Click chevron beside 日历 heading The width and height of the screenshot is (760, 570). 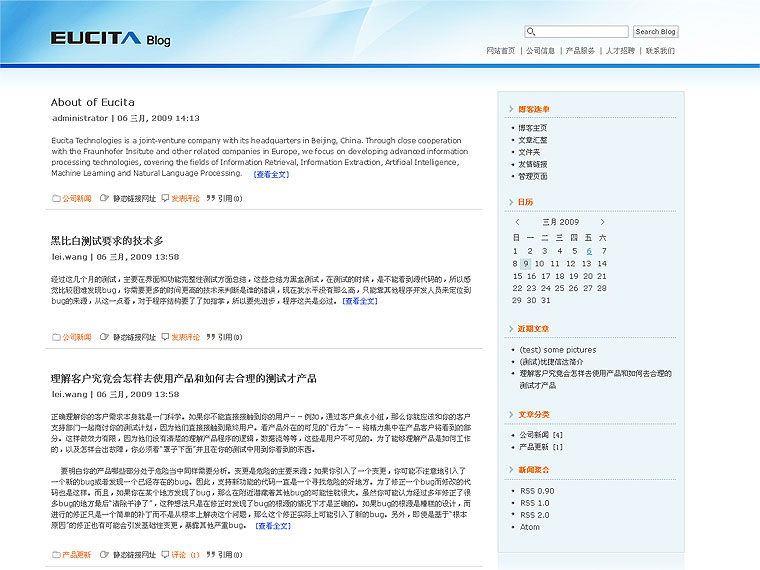511,202
